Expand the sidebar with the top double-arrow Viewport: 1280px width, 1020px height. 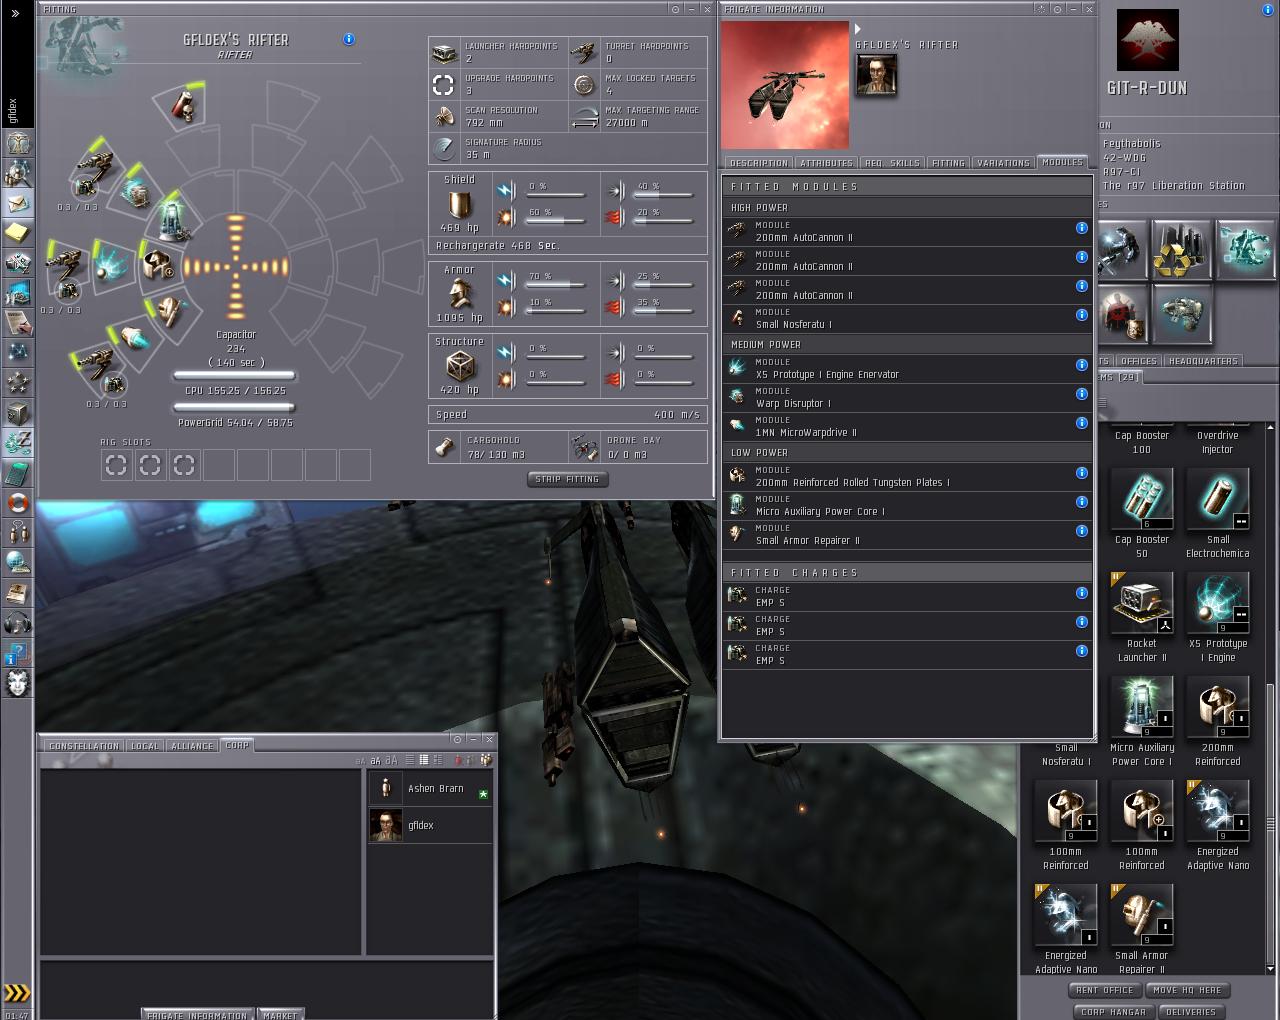pos(15,13)
